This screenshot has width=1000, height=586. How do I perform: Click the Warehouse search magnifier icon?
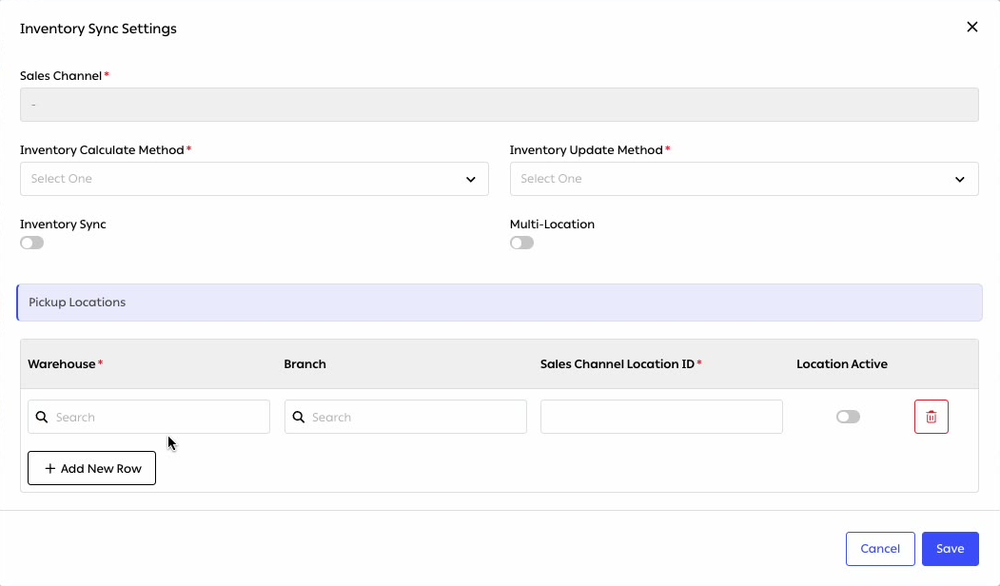point(41,417)
